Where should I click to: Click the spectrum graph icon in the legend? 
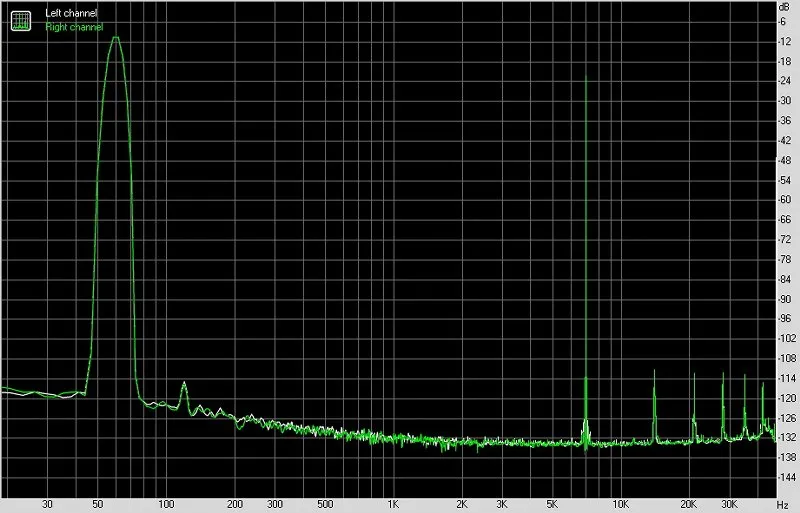pyautogui.click(x=21, y=20)
